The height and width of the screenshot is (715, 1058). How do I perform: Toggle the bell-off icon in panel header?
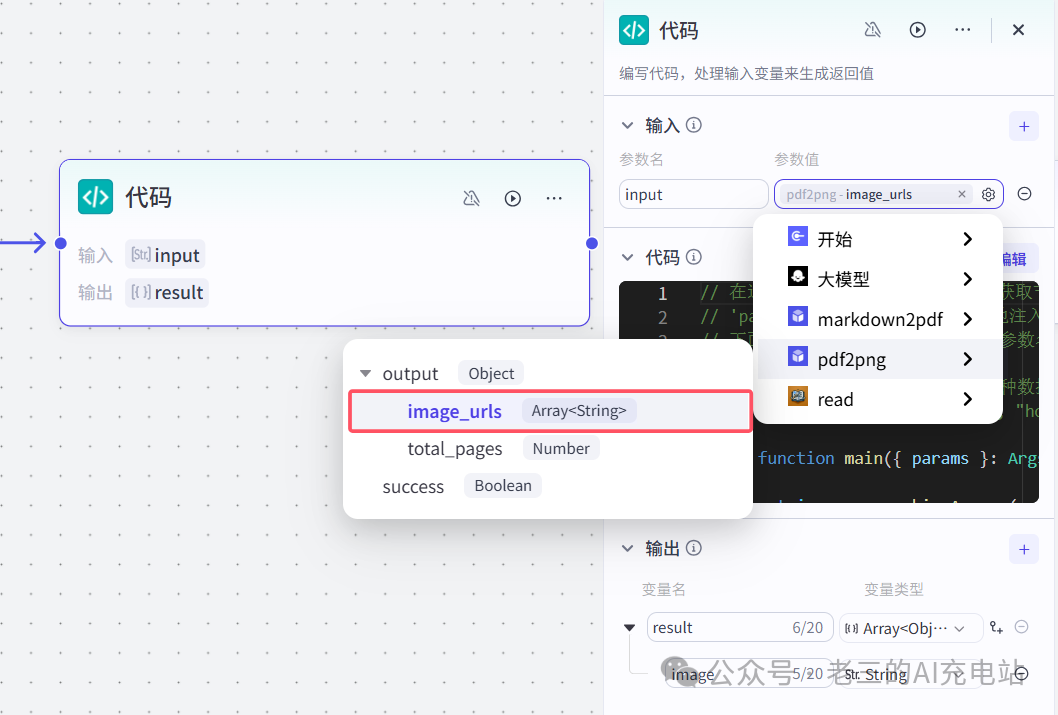pos(872,30)
